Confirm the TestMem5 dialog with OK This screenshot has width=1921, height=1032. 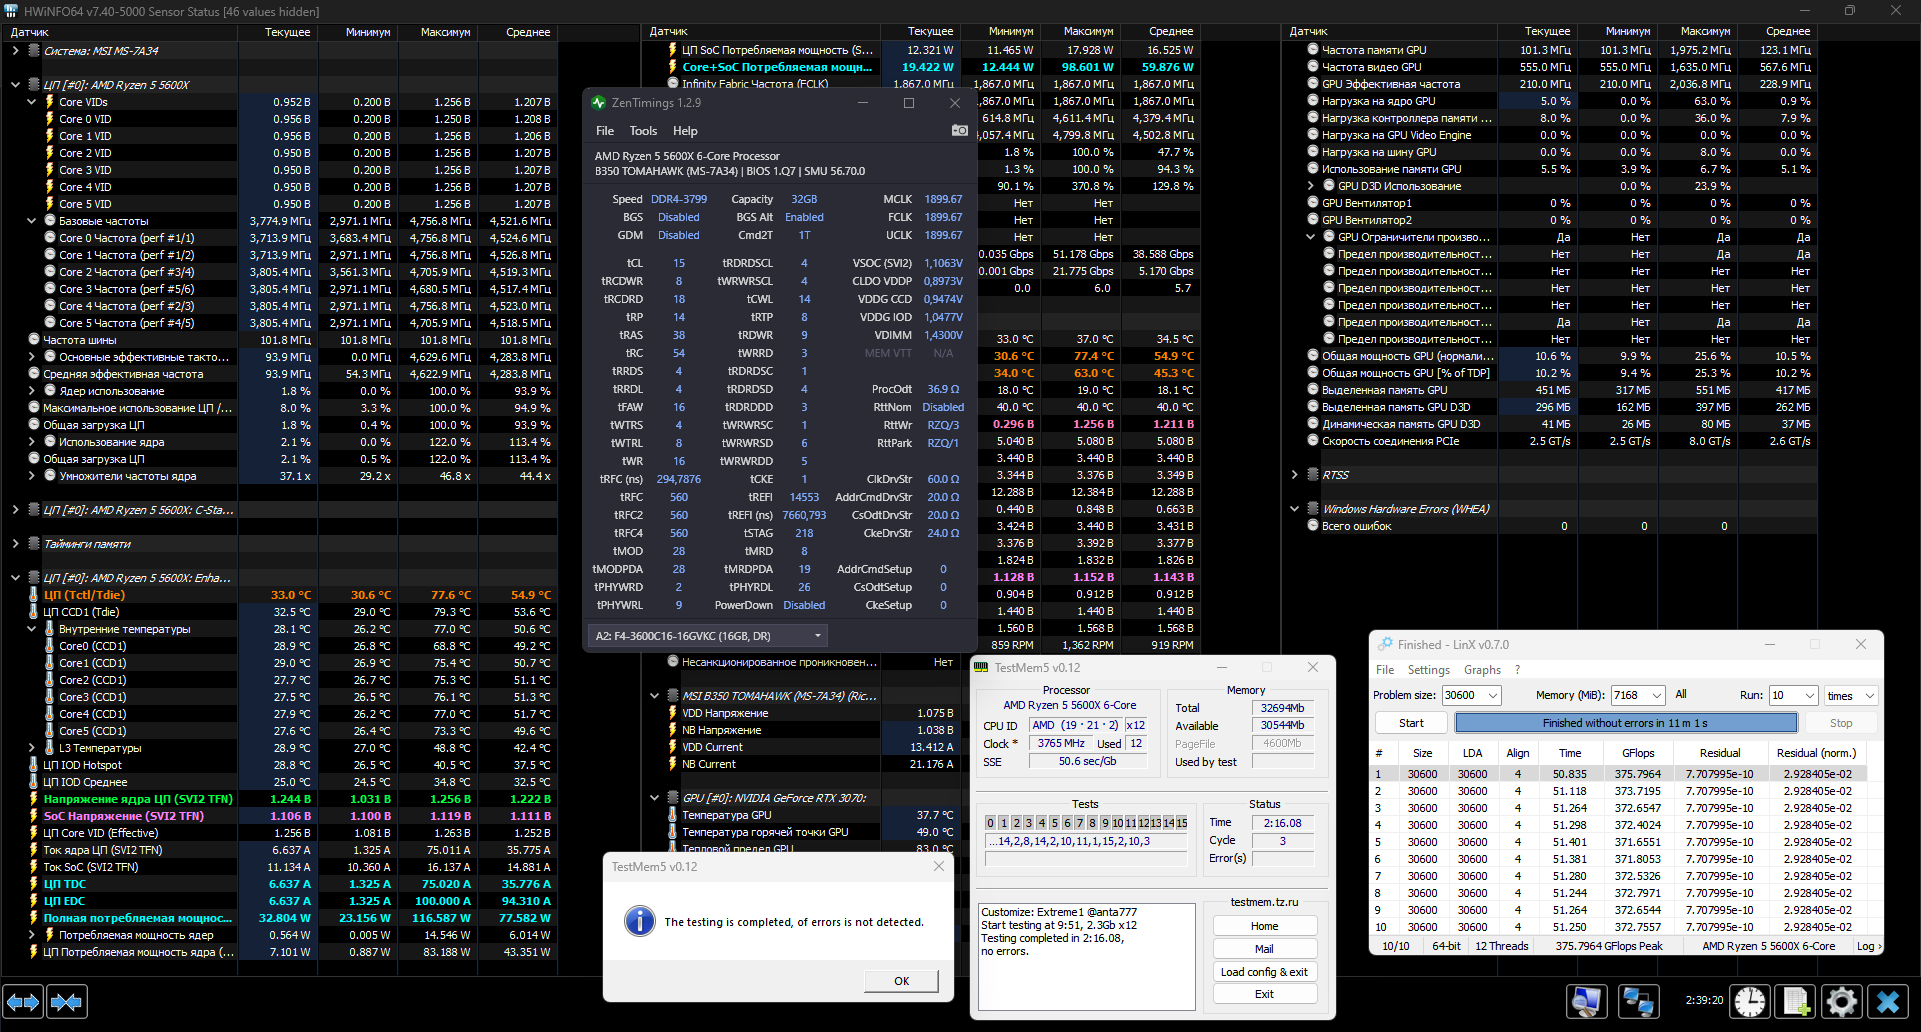click(901, 981)
